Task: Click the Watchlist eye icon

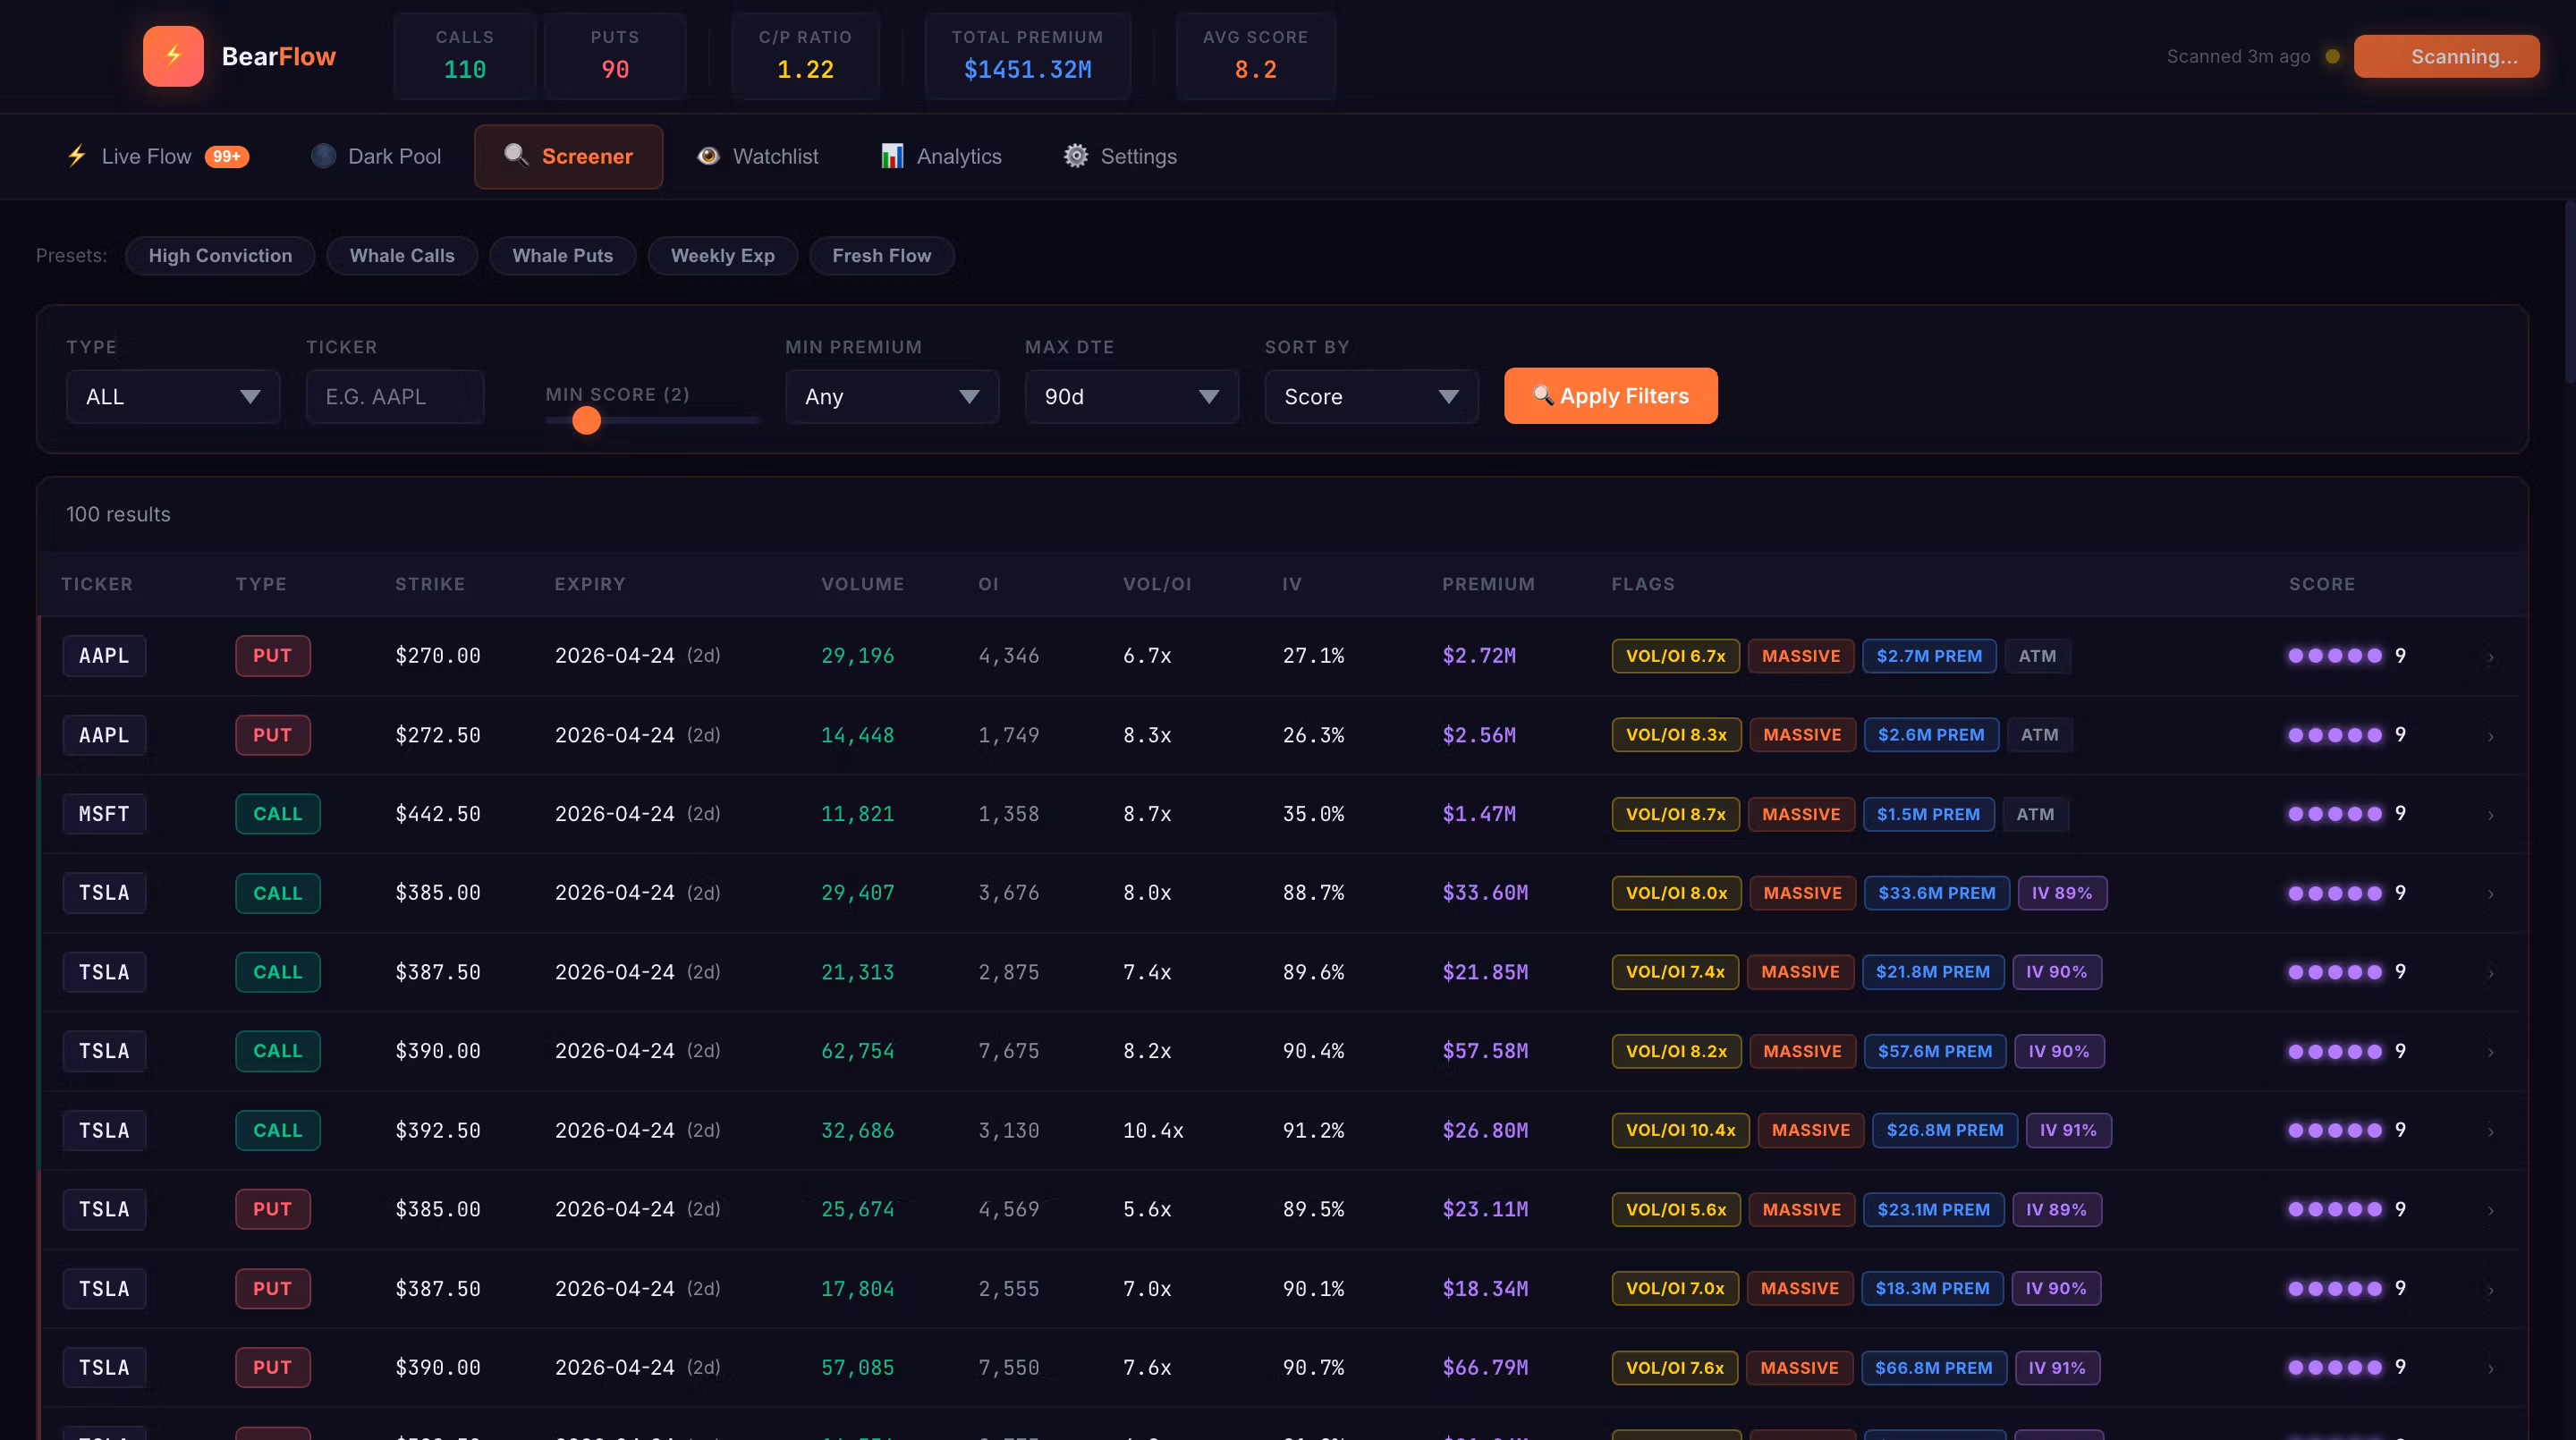Action: click(708, 156)
